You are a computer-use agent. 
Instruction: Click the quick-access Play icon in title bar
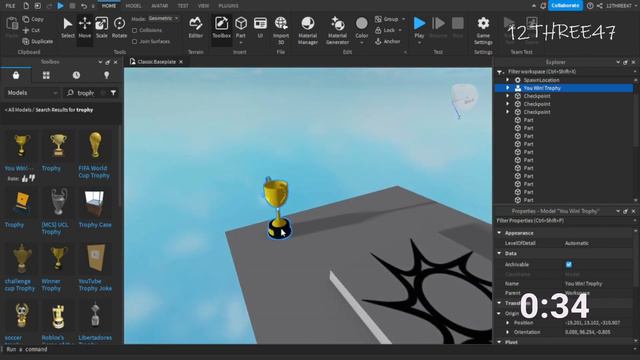point(60,6)
